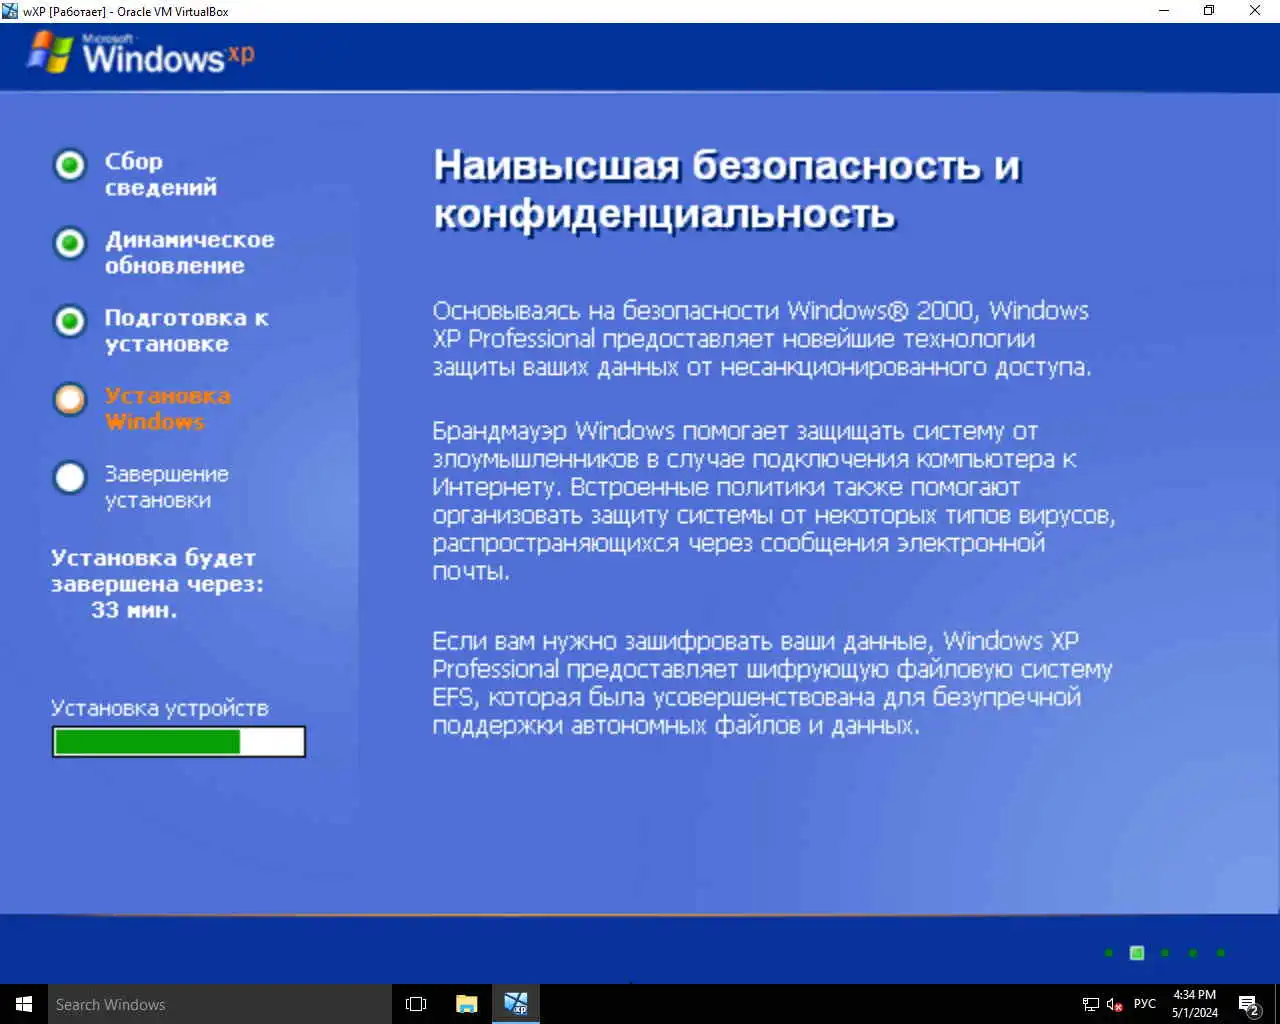Open the network tray icon
Viewport: 1280px width, 1024px height.
point(1091,1004)
